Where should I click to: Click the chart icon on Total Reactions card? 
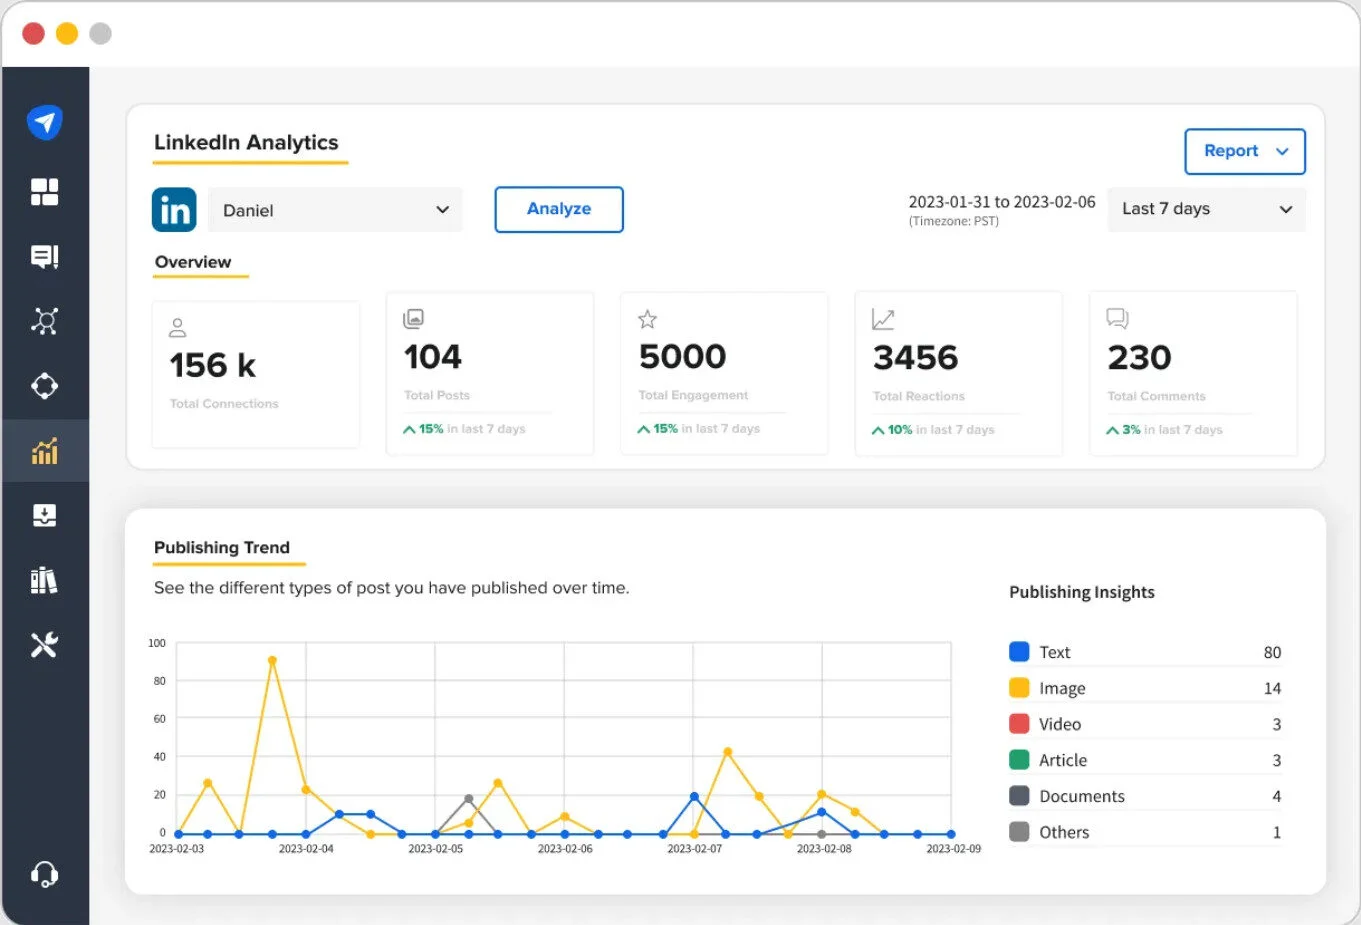point(883,319)
